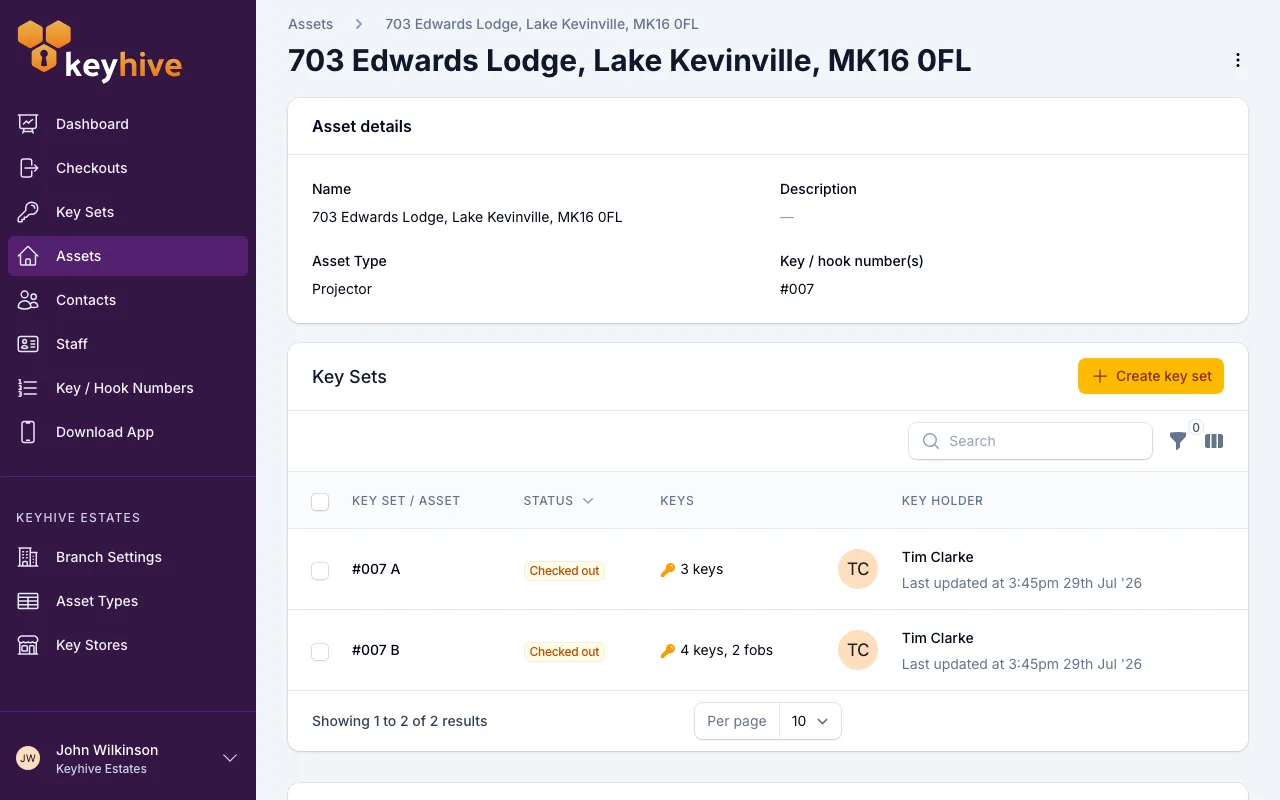This screenshot has height=800, width=1280.
Task: Click TC avatar in #007 B row
Action: [858, 650]
